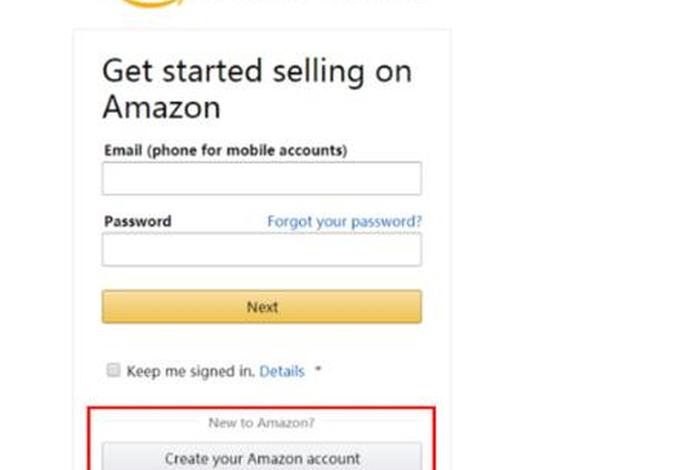The width and height of the screenshot is (700, 470).
Task: Click the divider line left of New to Amazon
Action: coord(150,424)
